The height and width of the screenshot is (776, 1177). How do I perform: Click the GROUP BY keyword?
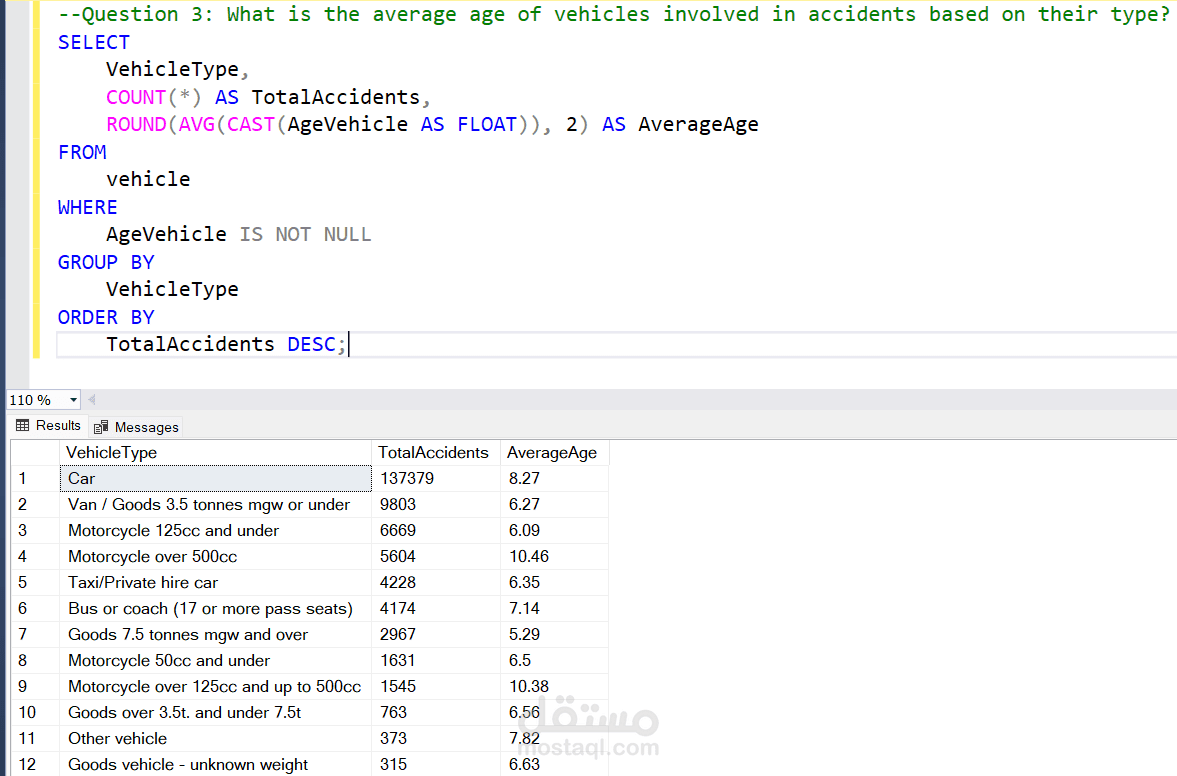coord(106,263)
